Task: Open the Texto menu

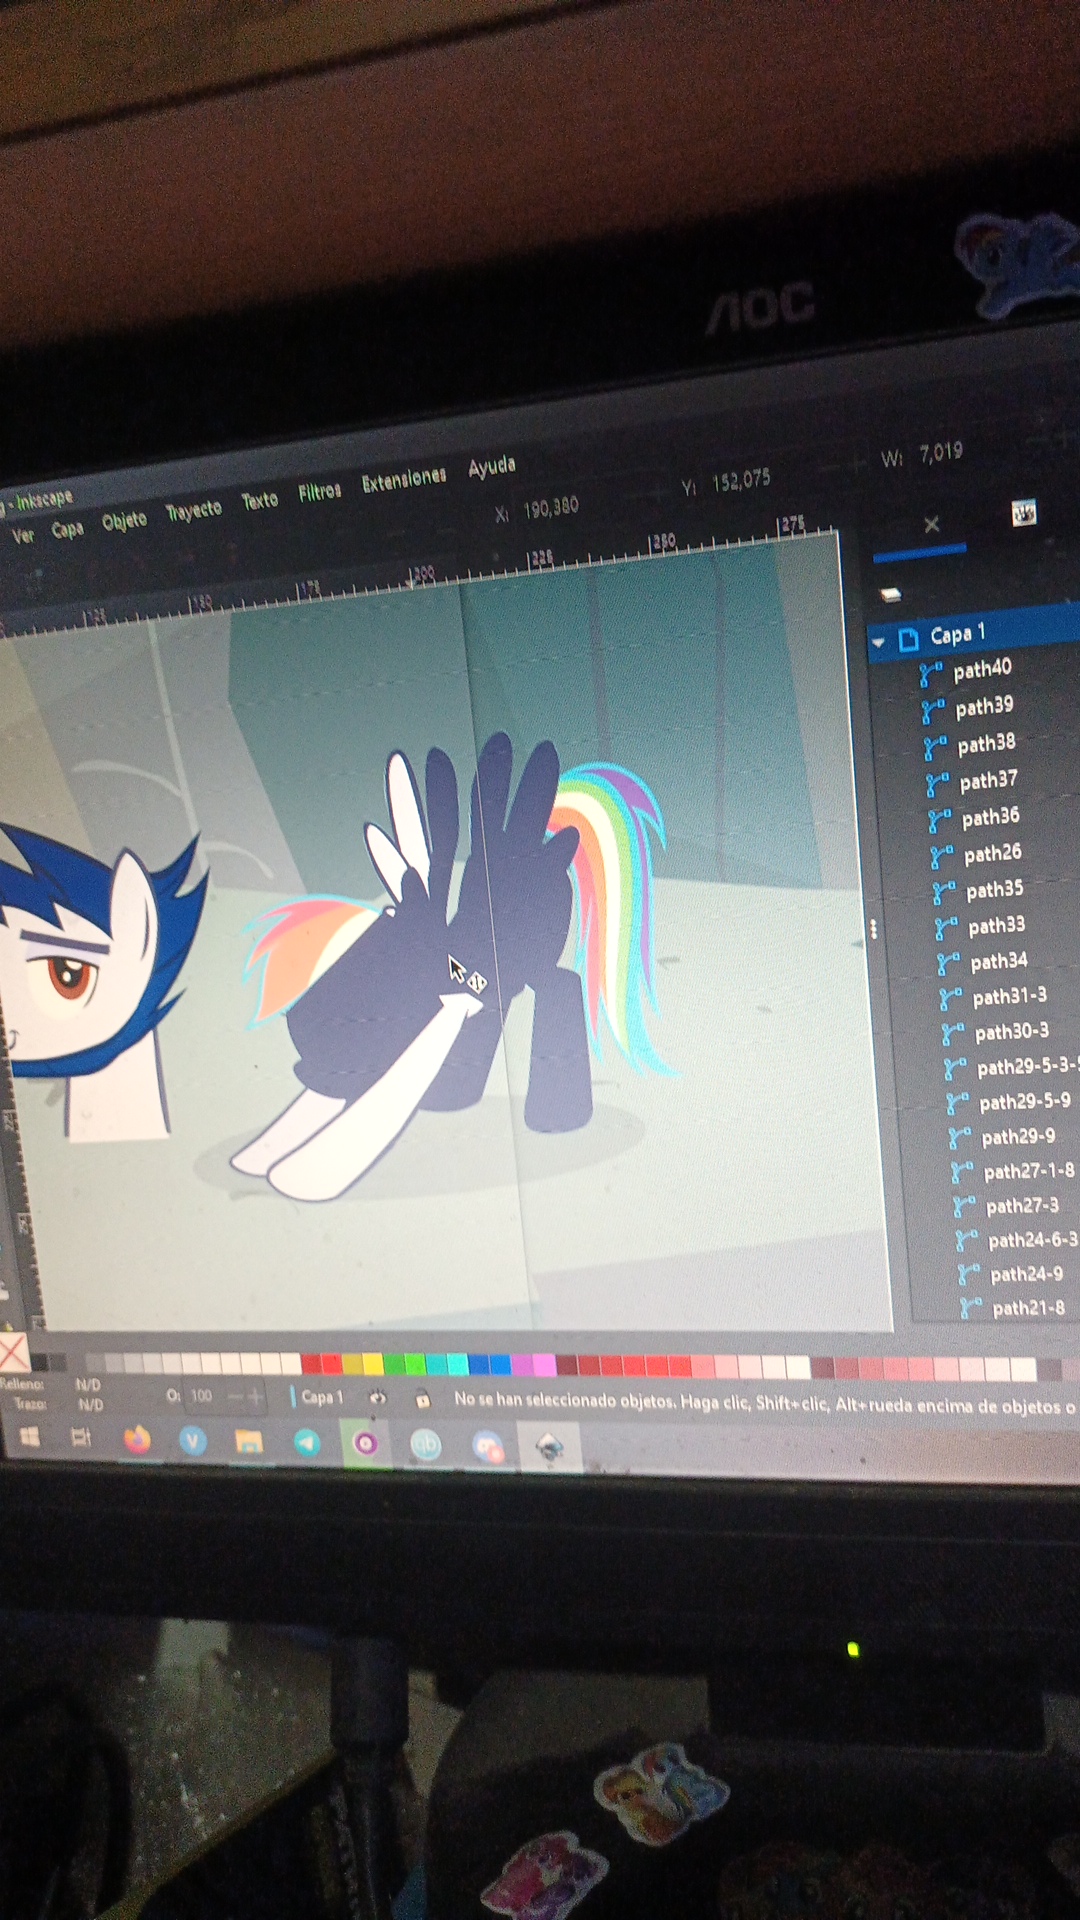Action: click(x=260, y=500)
